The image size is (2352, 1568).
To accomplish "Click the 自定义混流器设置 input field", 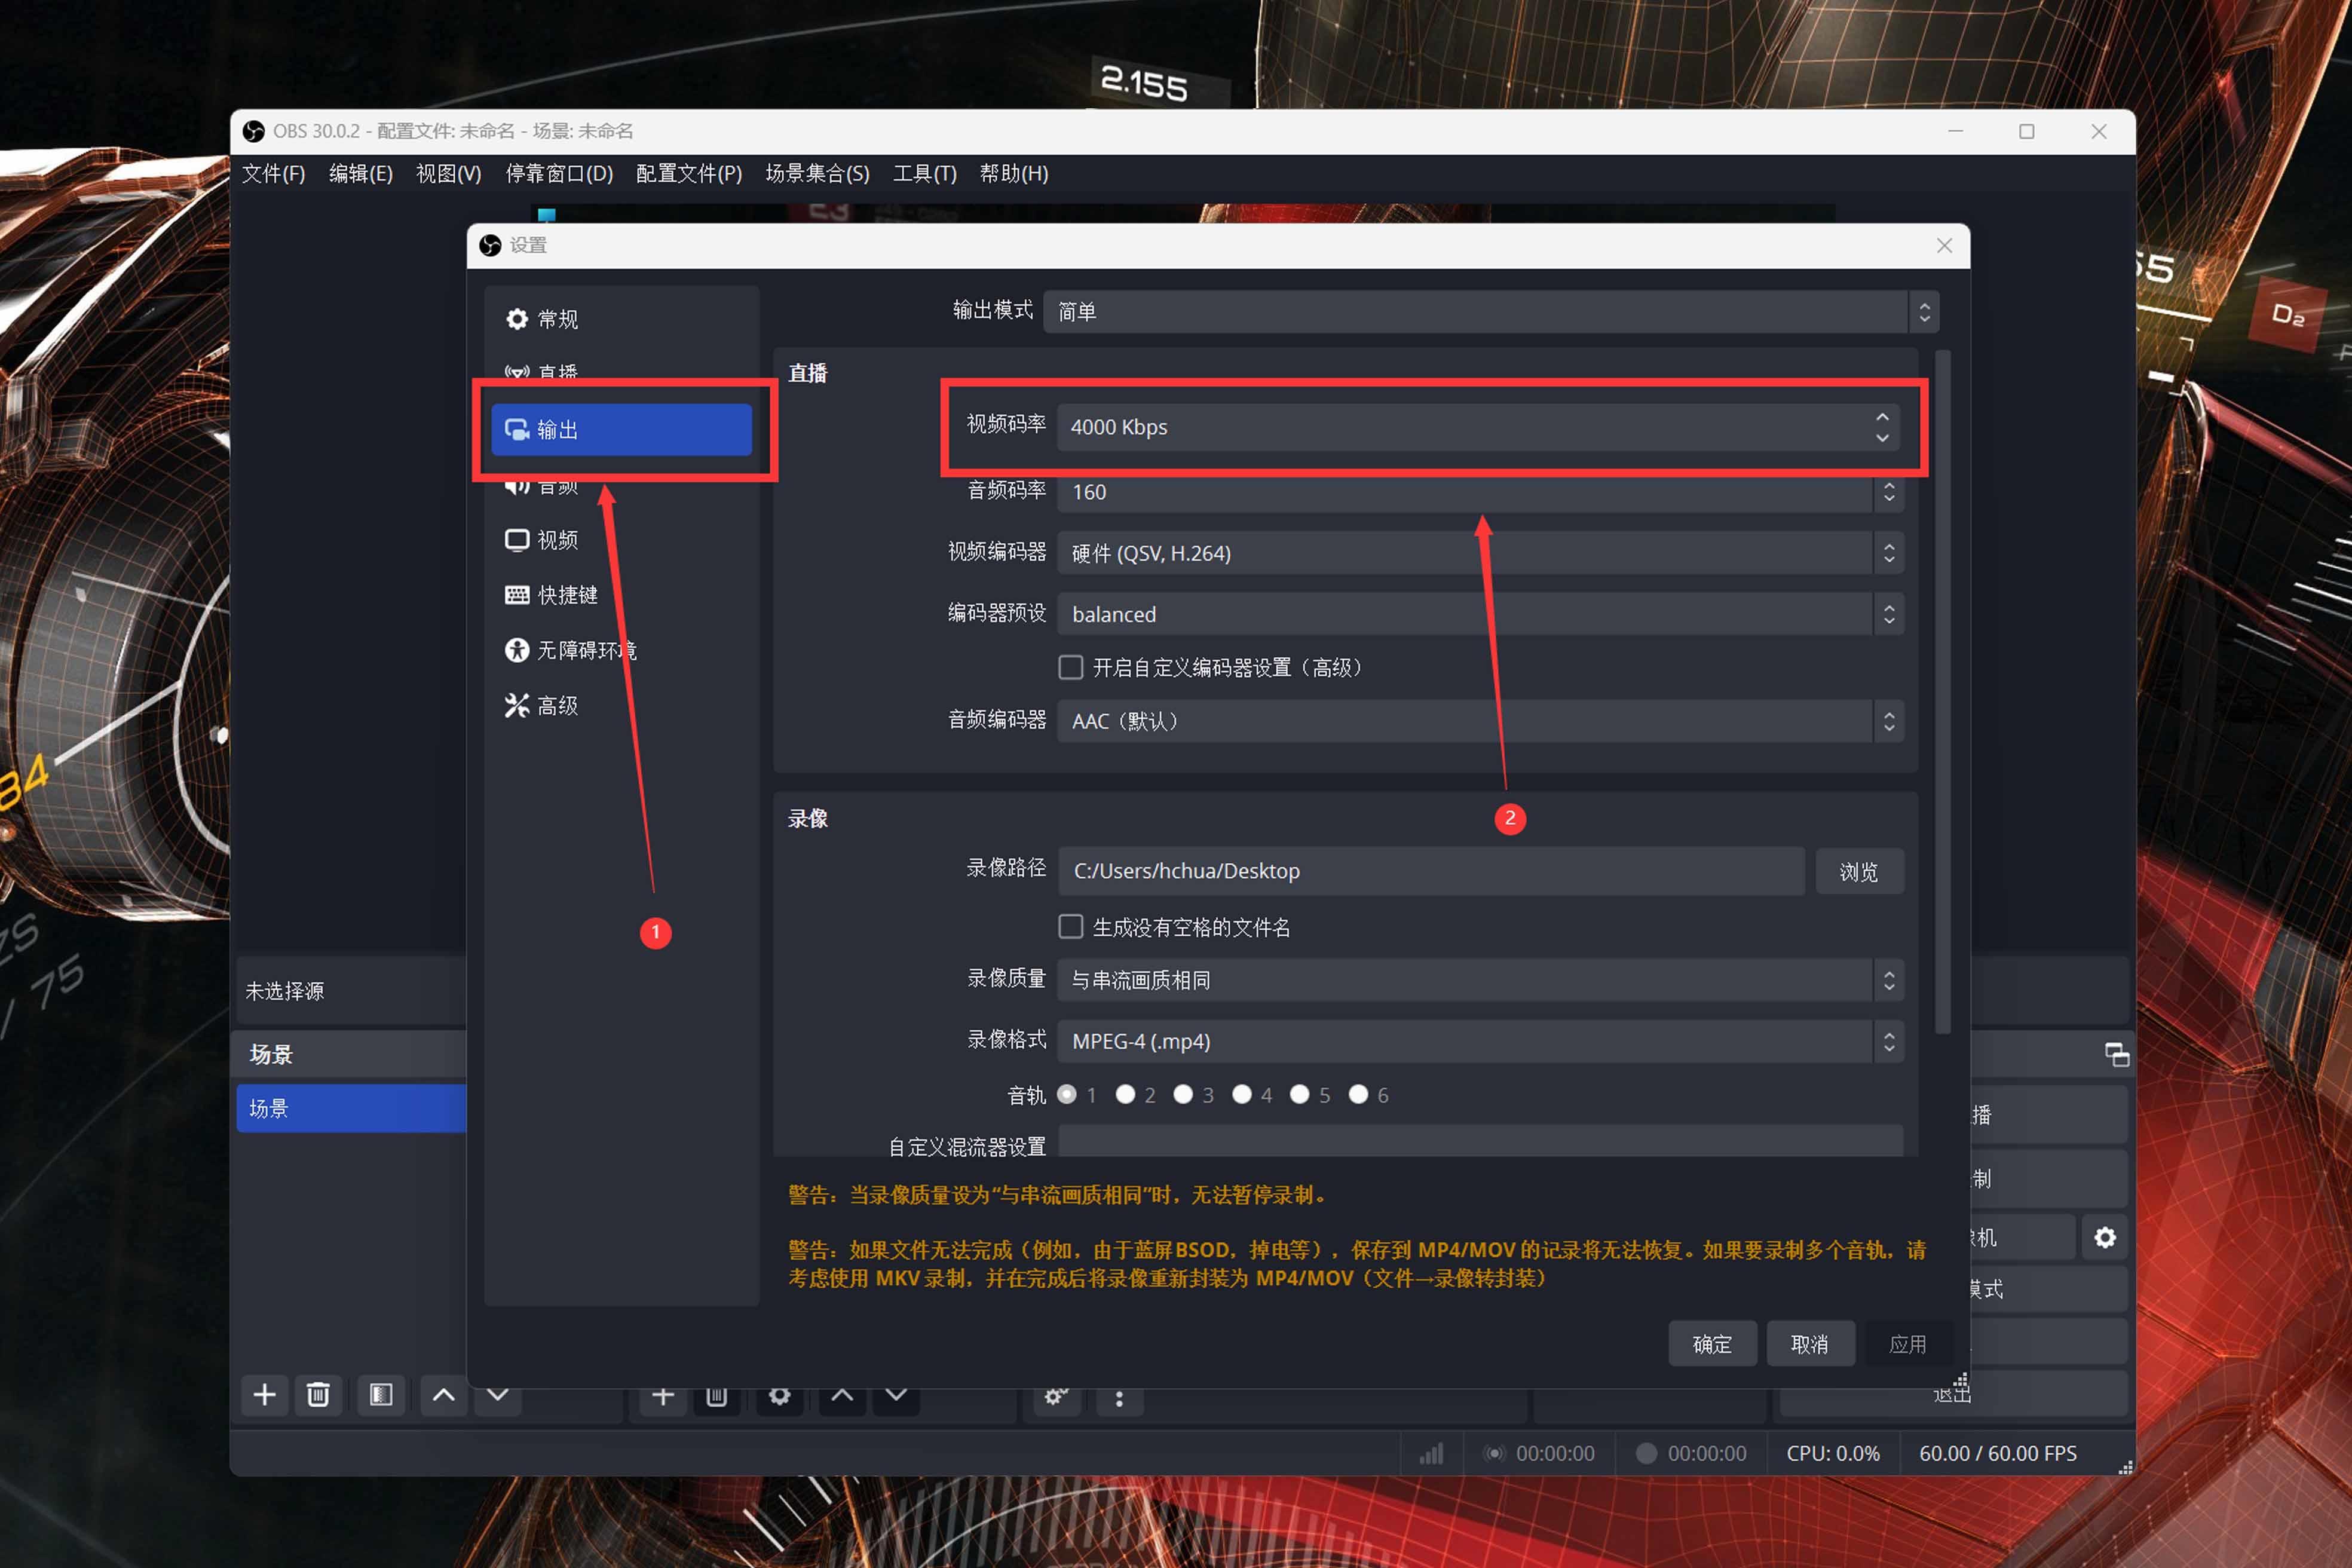I will coord(1480,1142).
